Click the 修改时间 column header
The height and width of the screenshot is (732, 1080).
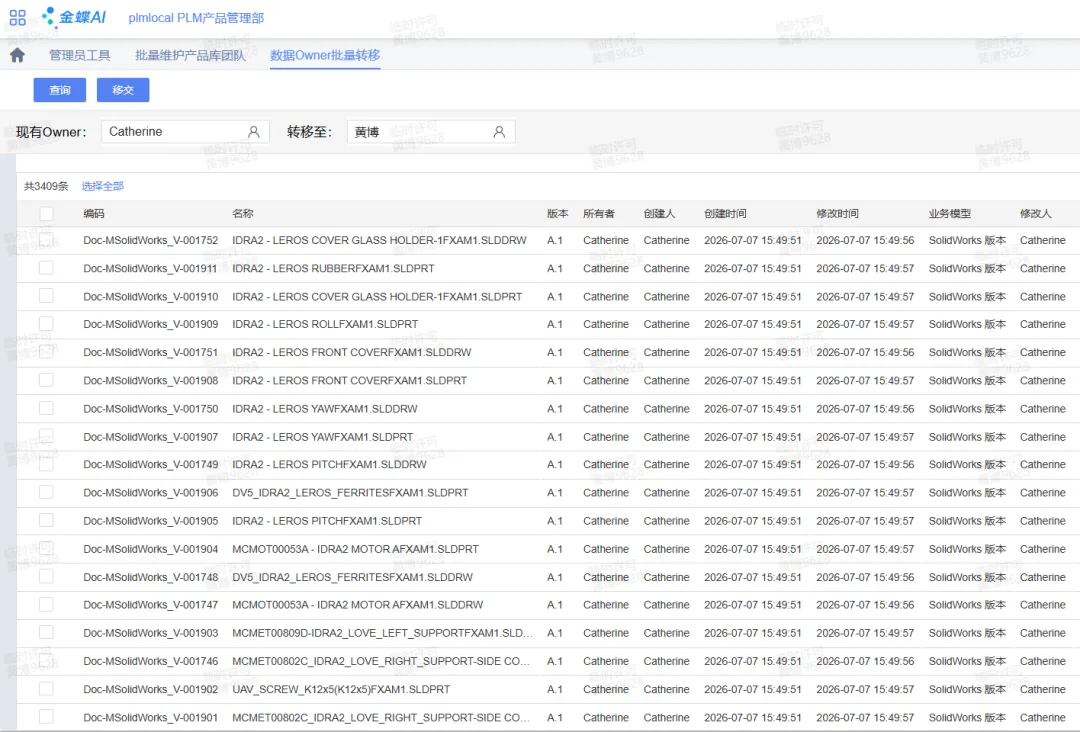tap(838, 213)
